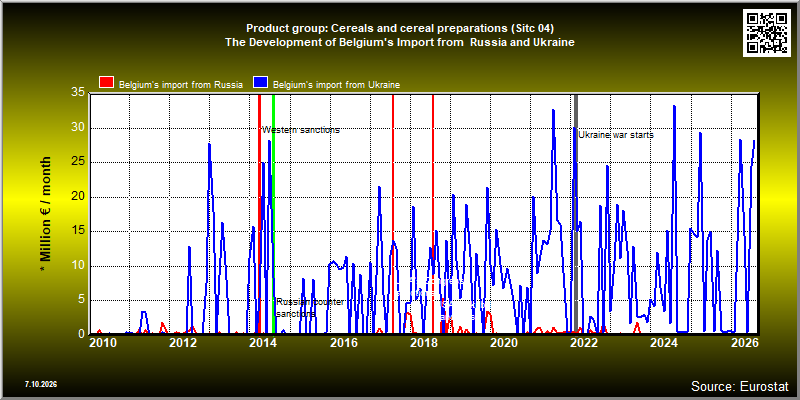Click the chart subtitle about Belgium's Import
The height and width of the screenshot is (400, 800).
pyautogui.click(x=400, y=42)
